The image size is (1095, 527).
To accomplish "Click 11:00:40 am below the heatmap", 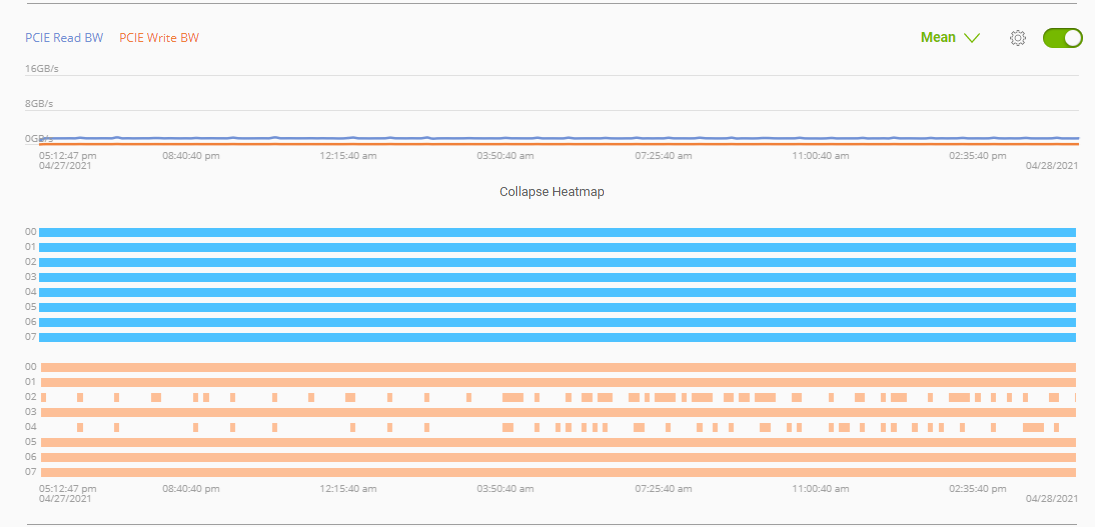I will (x=820, y=489).
